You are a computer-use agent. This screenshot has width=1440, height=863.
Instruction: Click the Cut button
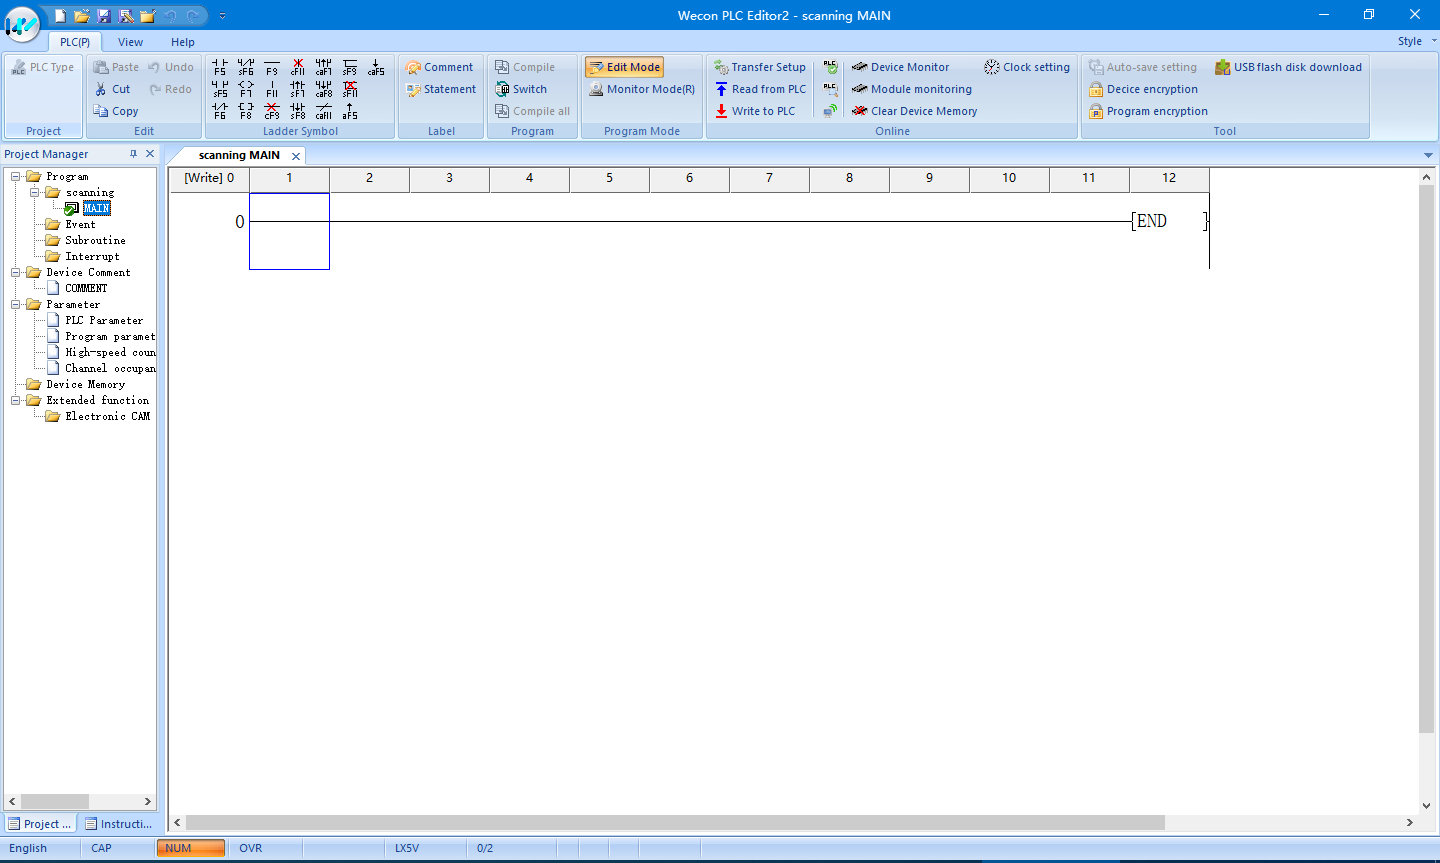(112, 89)
